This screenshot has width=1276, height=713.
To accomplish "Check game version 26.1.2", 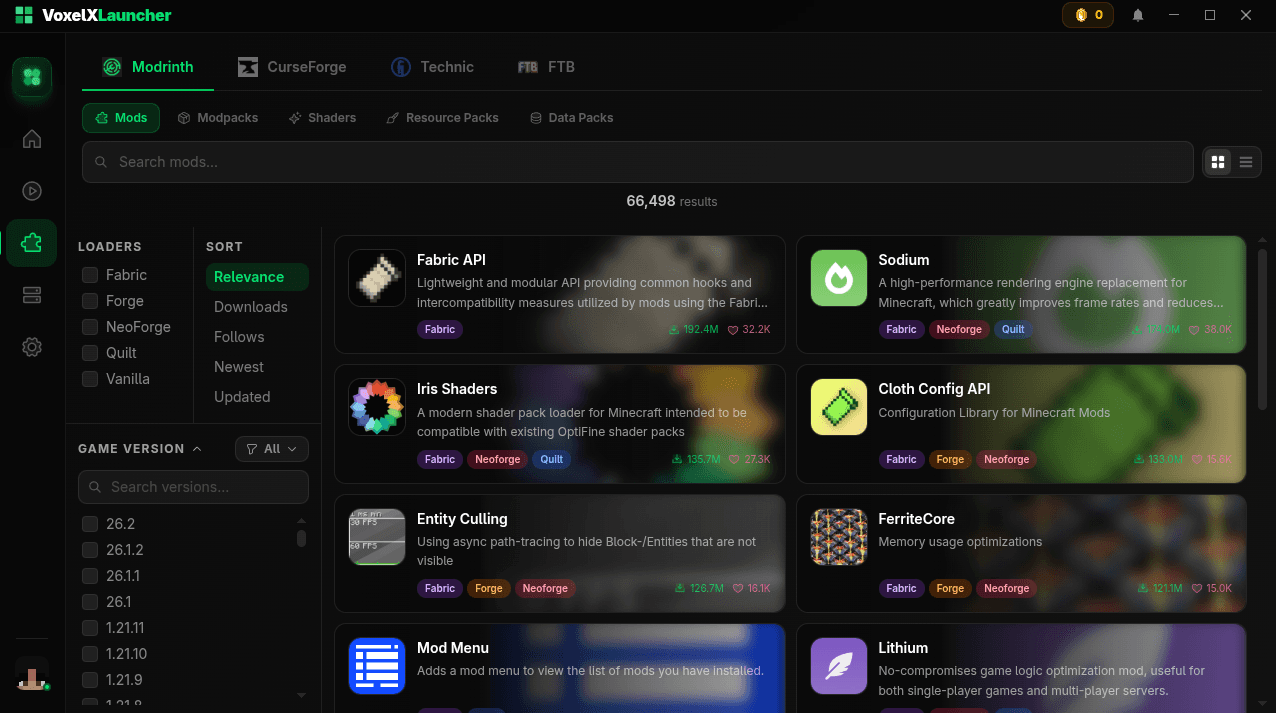I will tap(90, 550).
